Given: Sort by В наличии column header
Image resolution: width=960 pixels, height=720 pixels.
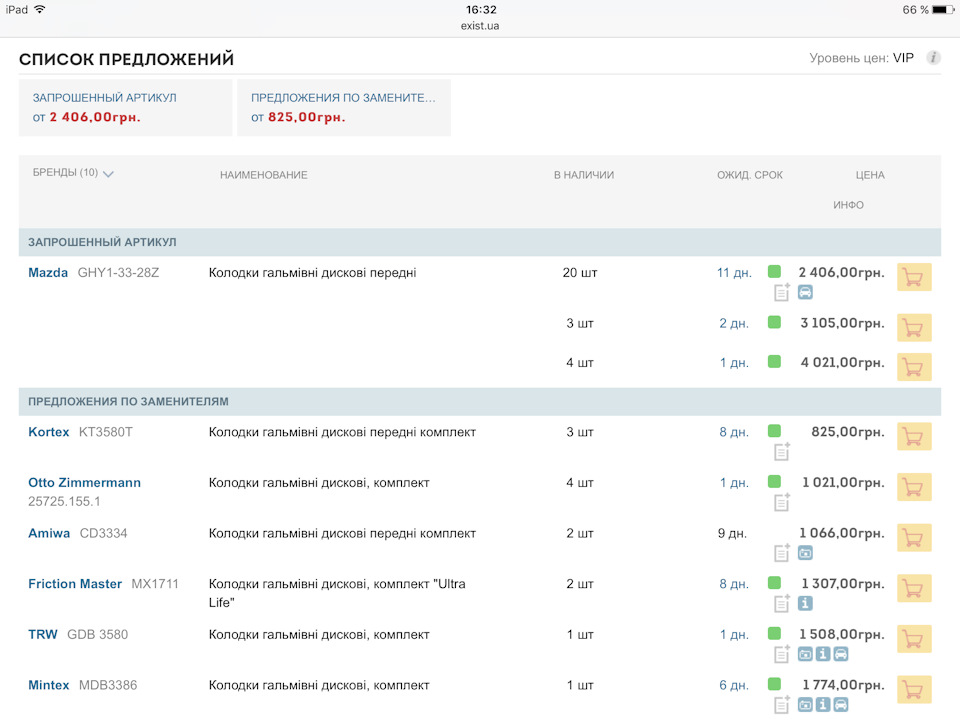Looking at the screenshot, I should [x=584, y=175].
